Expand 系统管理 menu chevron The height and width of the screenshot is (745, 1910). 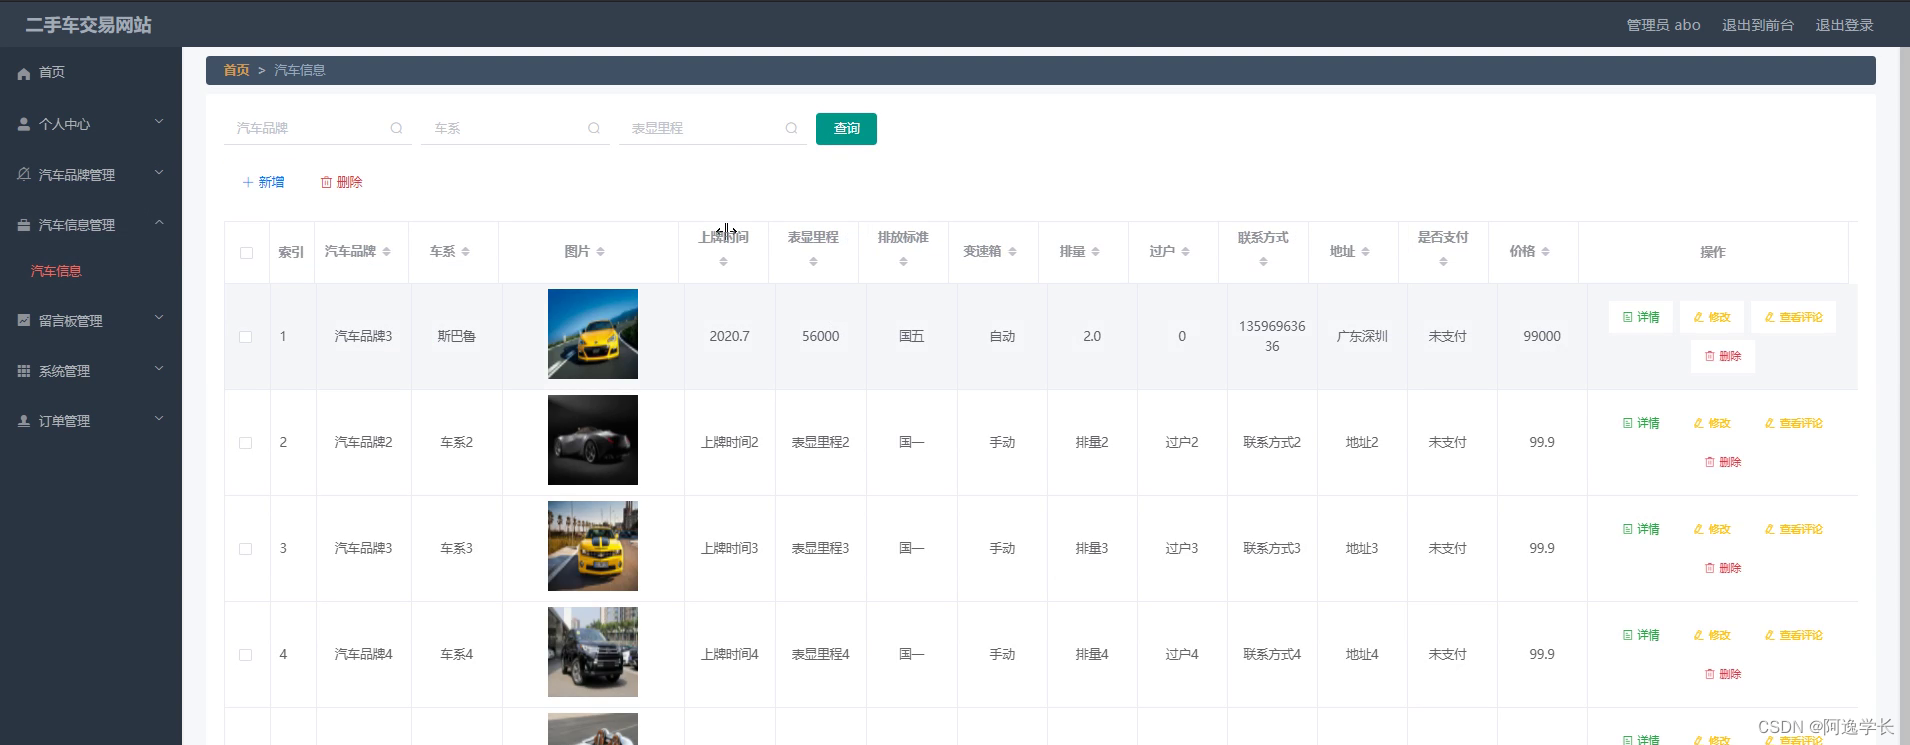tap(158, 369)
